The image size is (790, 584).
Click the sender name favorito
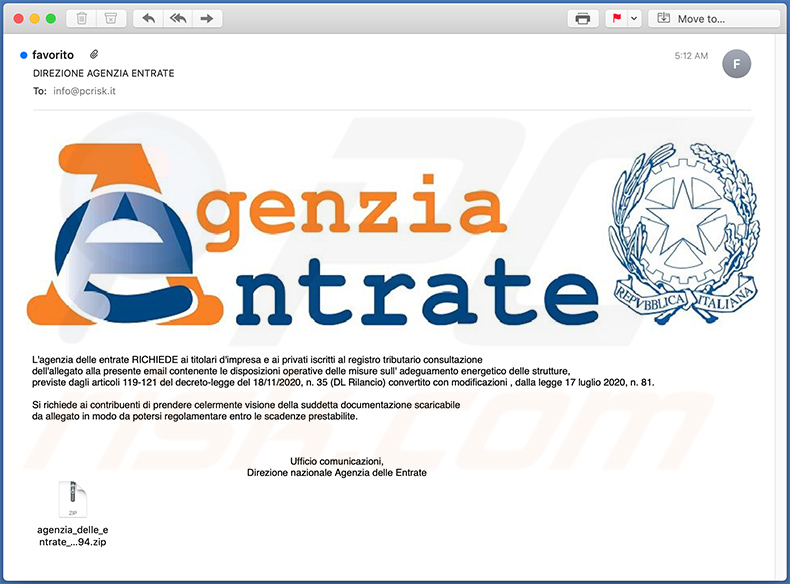[53, 55]
